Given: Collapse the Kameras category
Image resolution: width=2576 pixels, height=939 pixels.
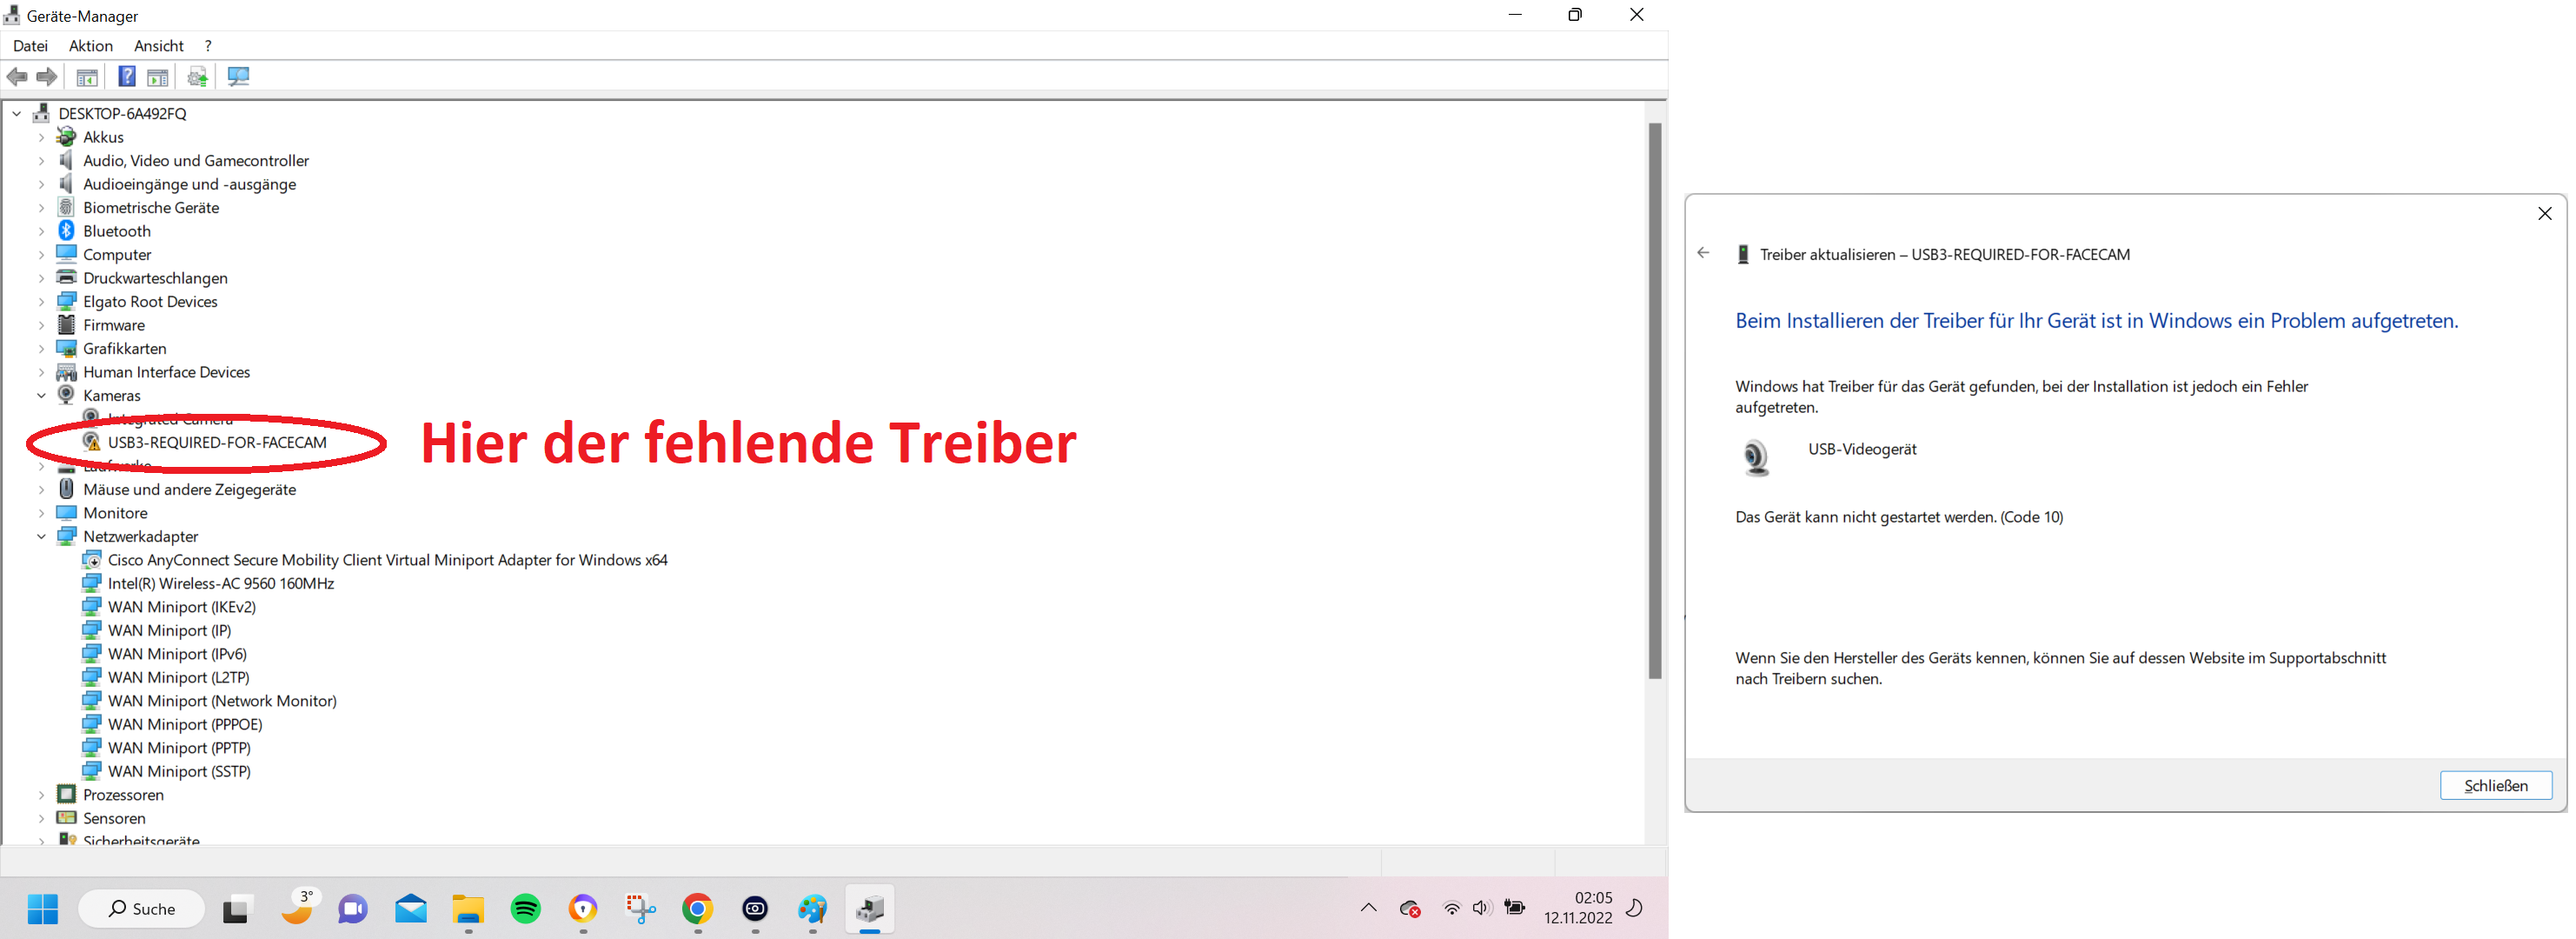Looking at the screenshot, I should coord(41,396).
